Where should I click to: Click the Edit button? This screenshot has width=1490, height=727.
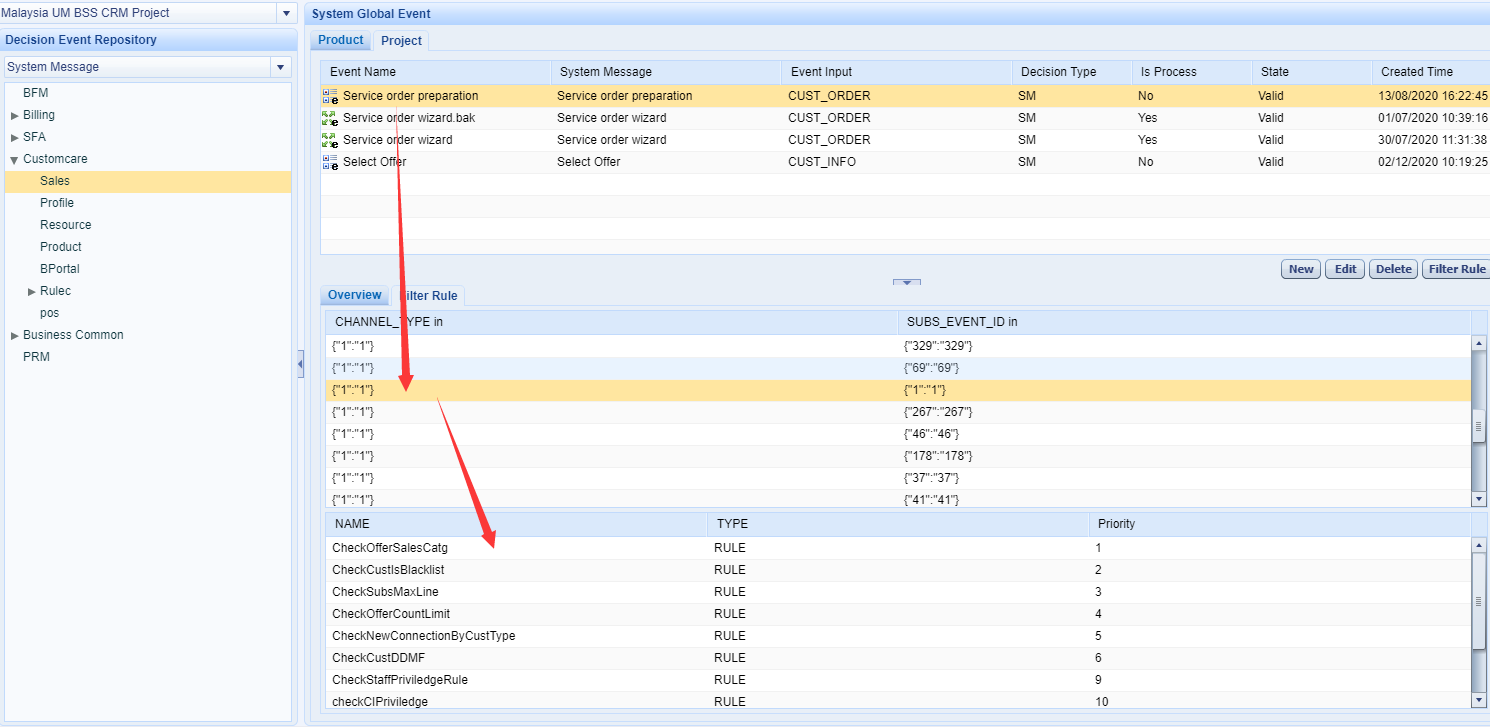(x=1345, y=269)
